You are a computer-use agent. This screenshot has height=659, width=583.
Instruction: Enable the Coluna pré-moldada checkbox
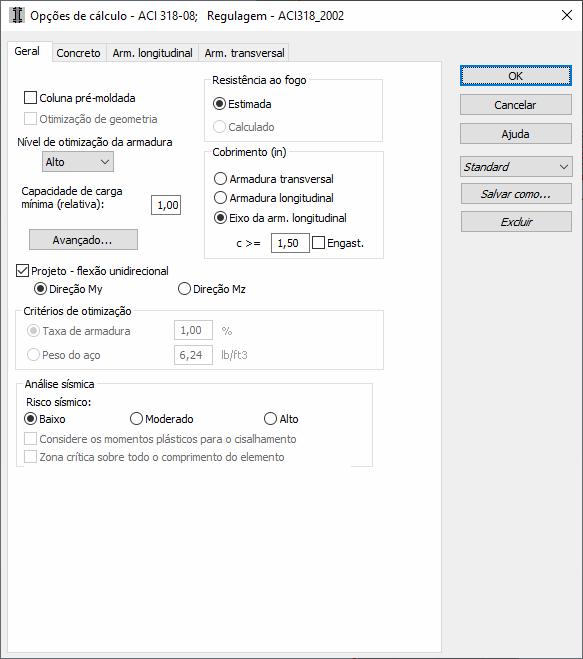(x=30, y=98)
